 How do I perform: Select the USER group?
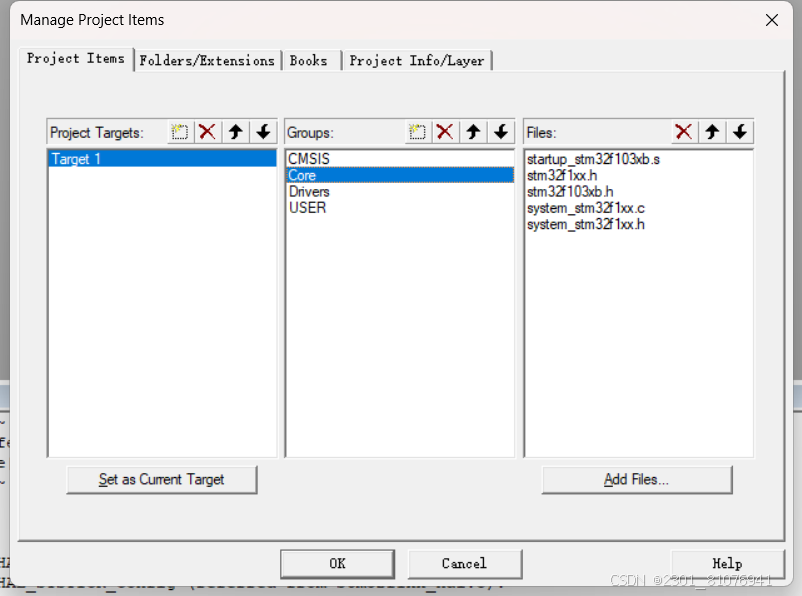(399, 208)
